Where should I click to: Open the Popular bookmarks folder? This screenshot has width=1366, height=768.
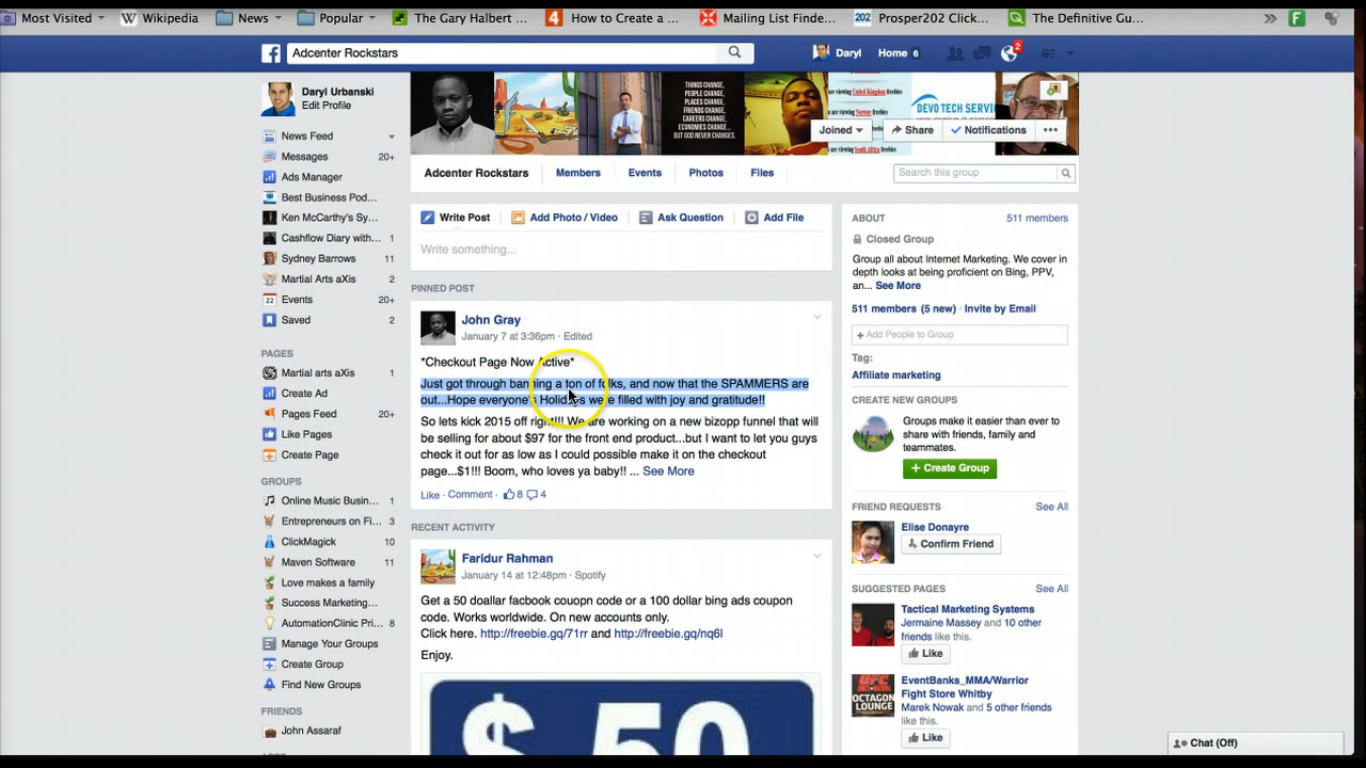(337, 18)
